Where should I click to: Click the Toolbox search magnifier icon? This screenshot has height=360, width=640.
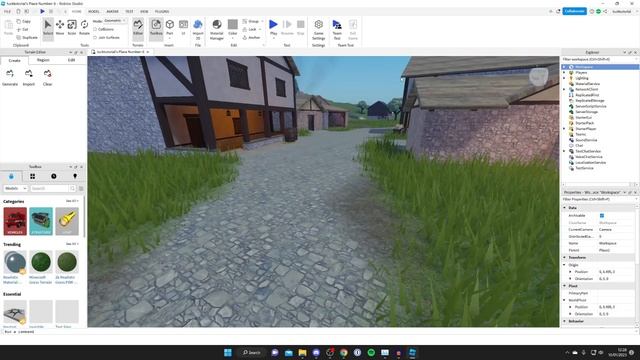click(73, 188)
